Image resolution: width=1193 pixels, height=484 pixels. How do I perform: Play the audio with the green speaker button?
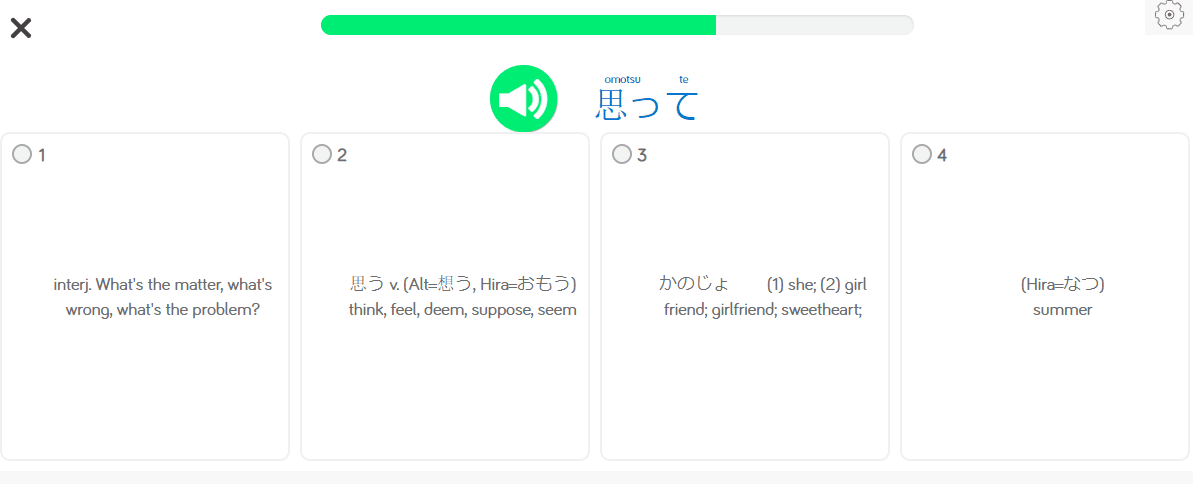[523, 98]
